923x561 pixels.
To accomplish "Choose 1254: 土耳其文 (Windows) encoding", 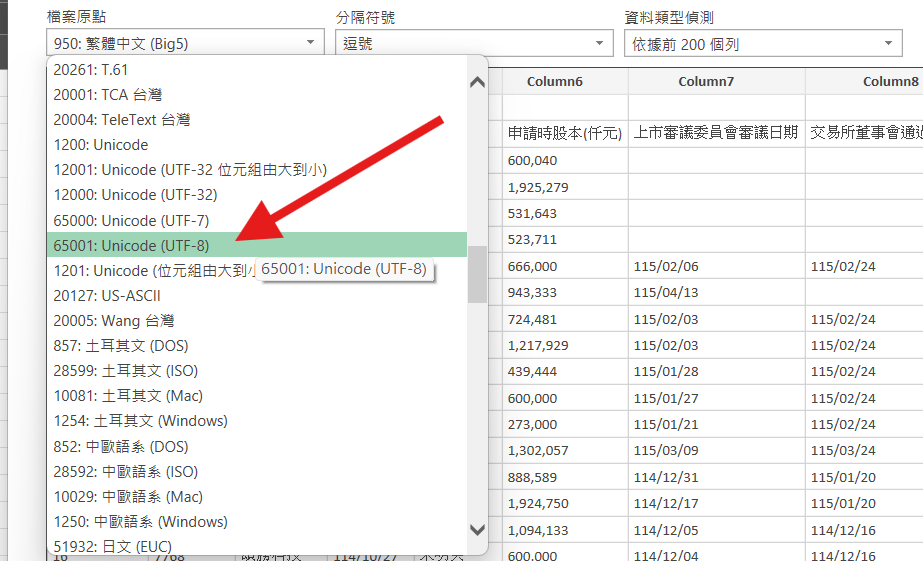I will point(141,421).
